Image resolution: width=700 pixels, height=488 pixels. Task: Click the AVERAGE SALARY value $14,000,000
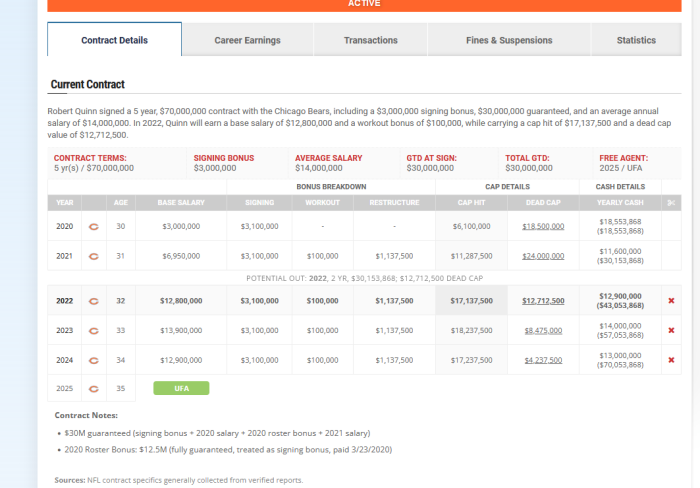tap(319, 168)
